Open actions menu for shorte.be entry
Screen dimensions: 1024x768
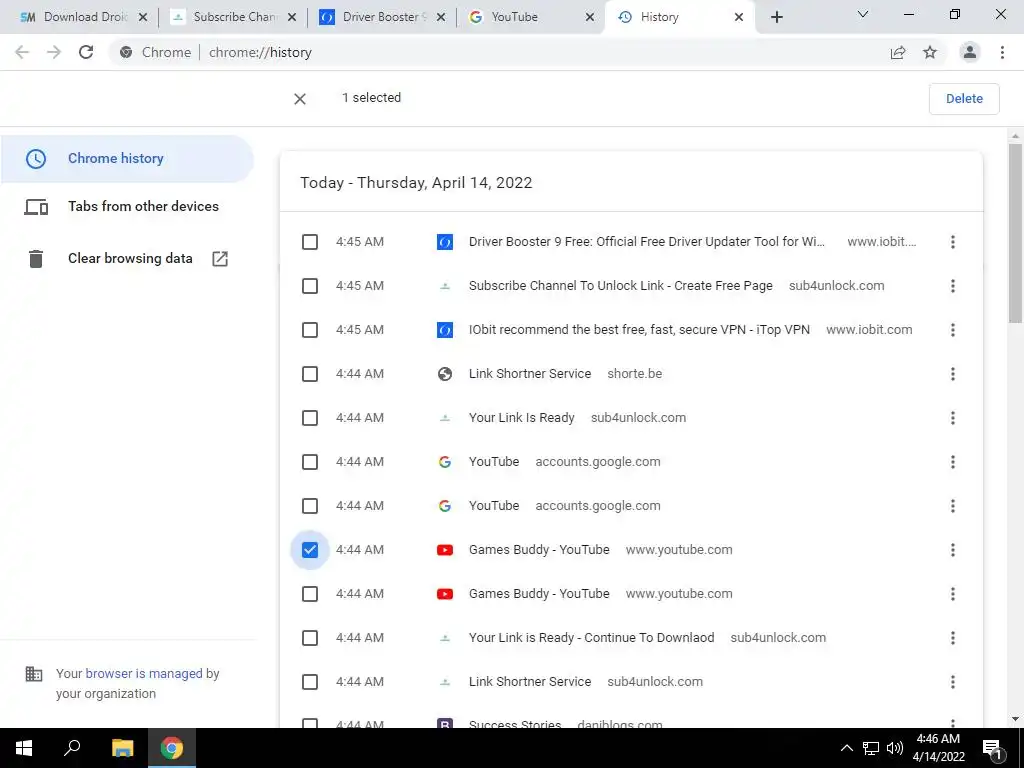953,374
